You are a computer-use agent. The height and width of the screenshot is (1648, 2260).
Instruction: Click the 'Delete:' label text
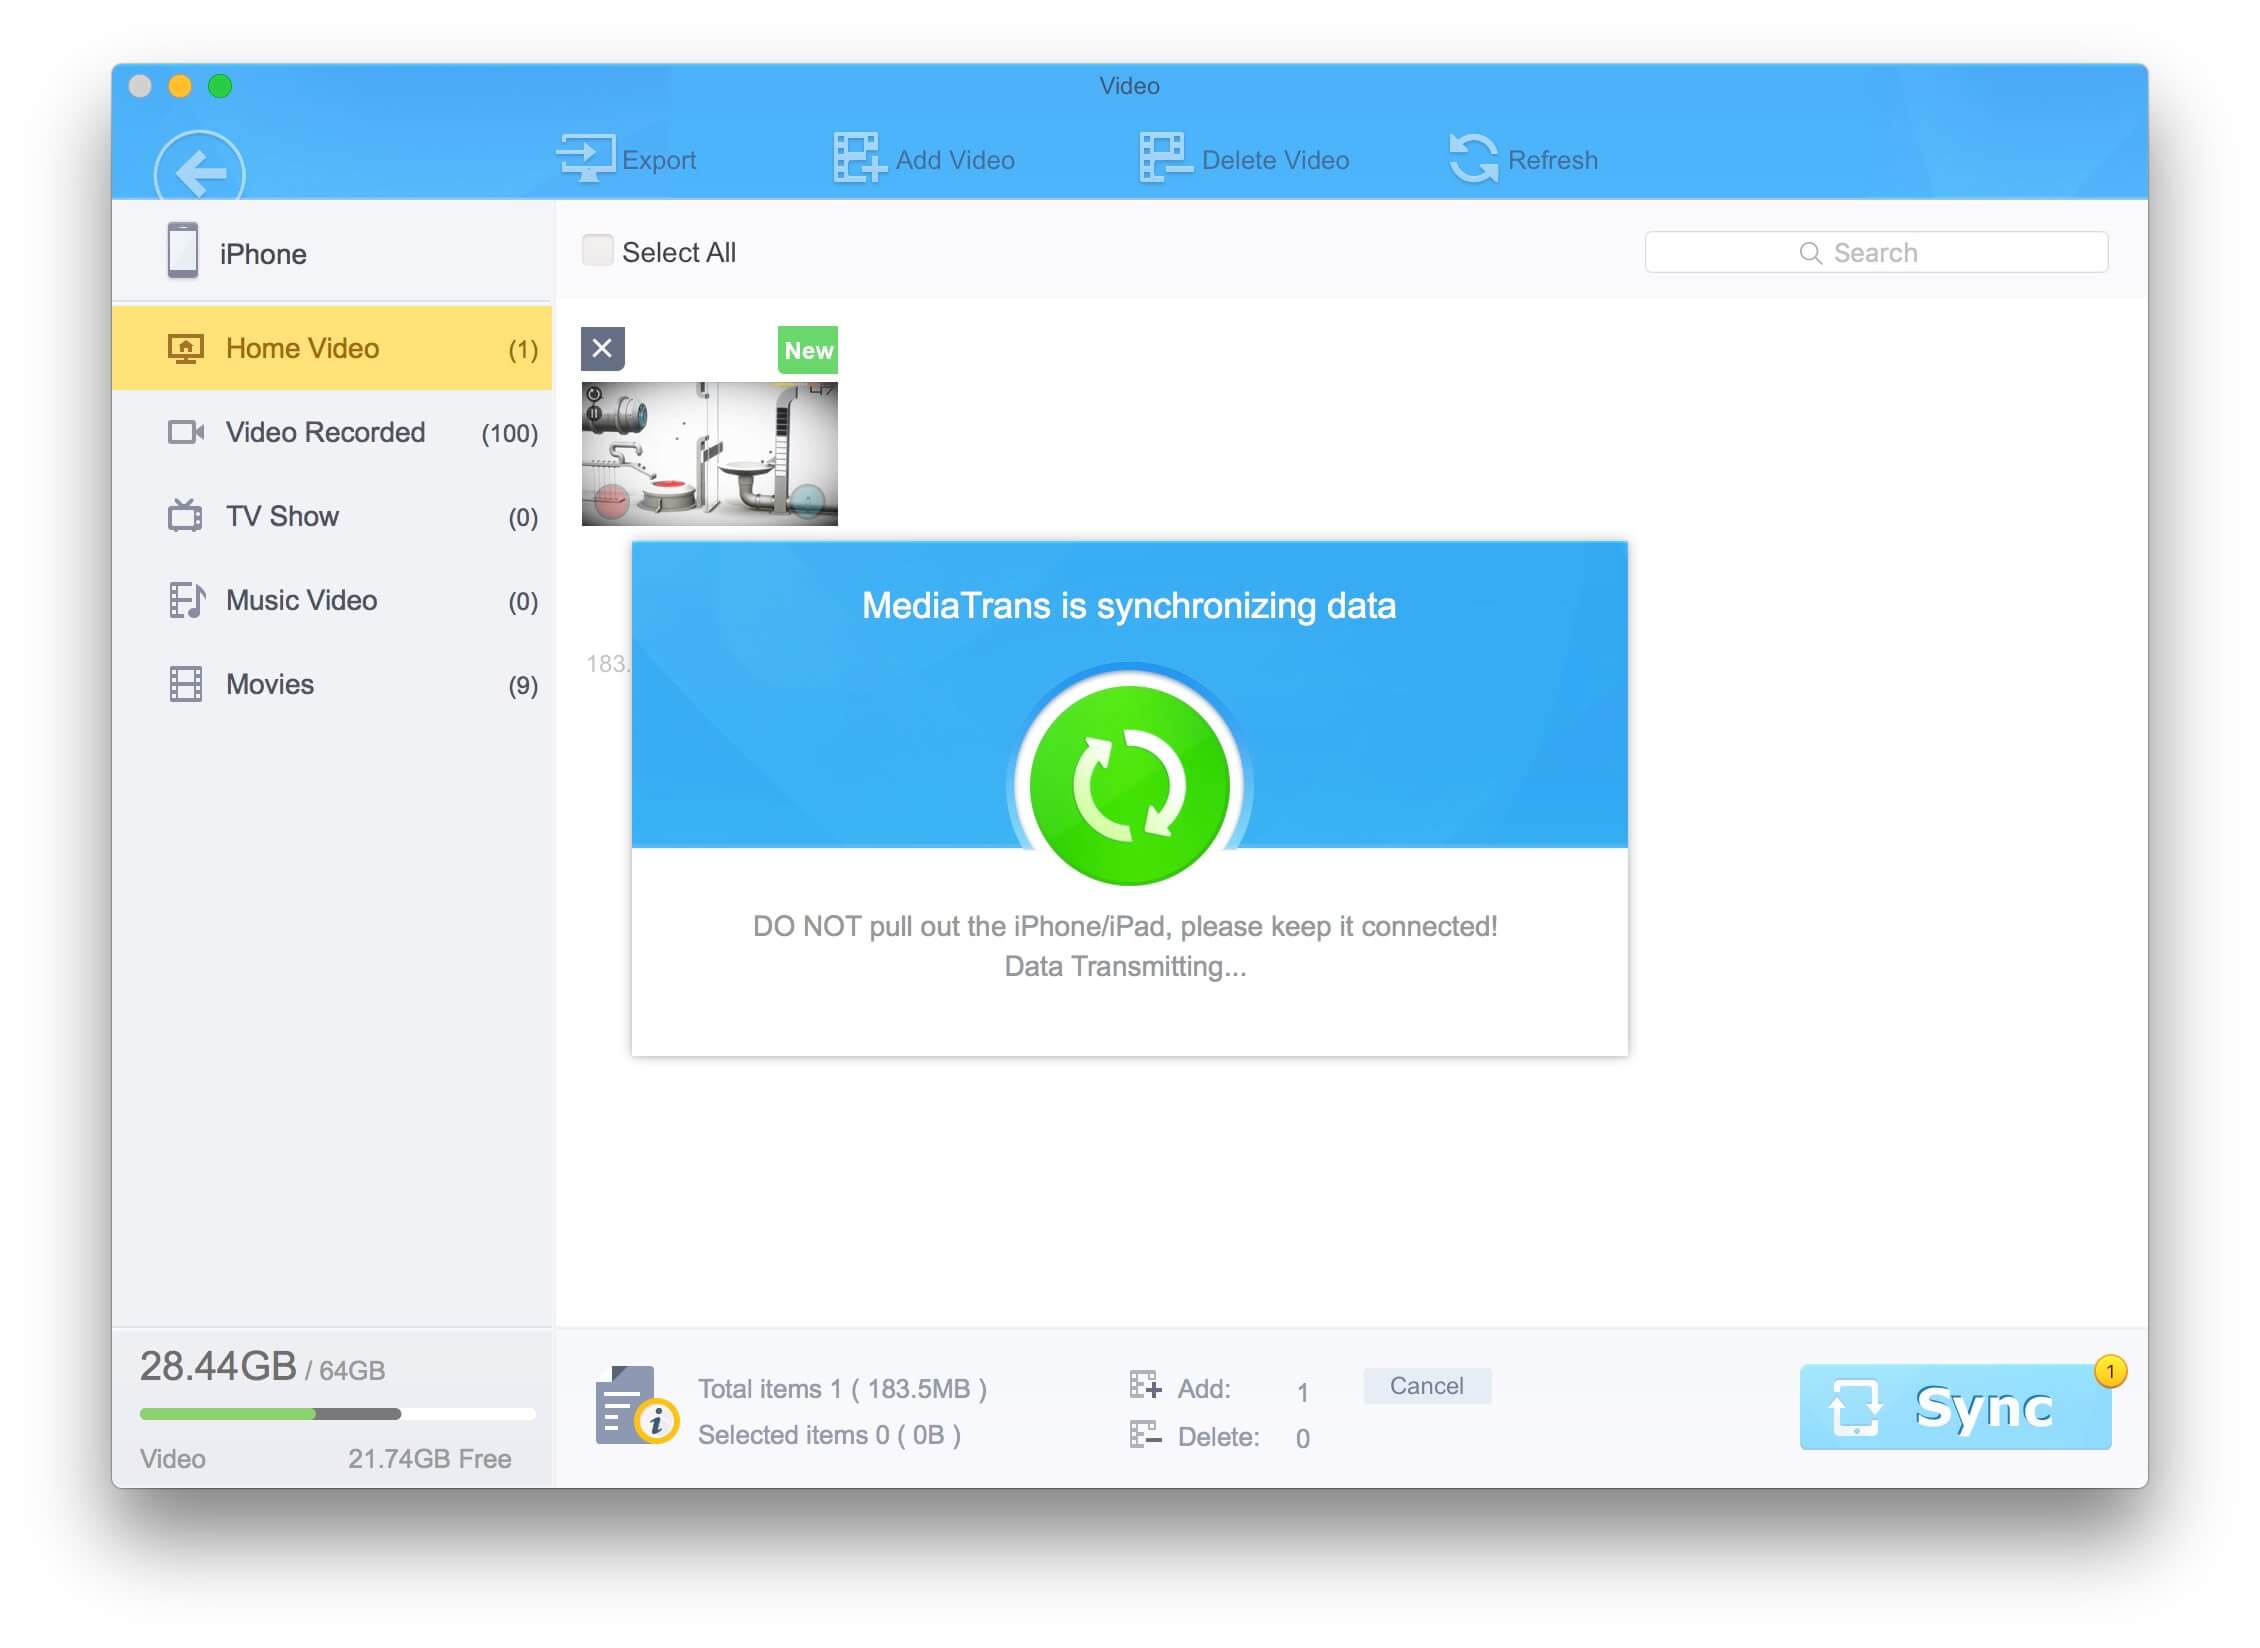(x=1218, y=1437)
